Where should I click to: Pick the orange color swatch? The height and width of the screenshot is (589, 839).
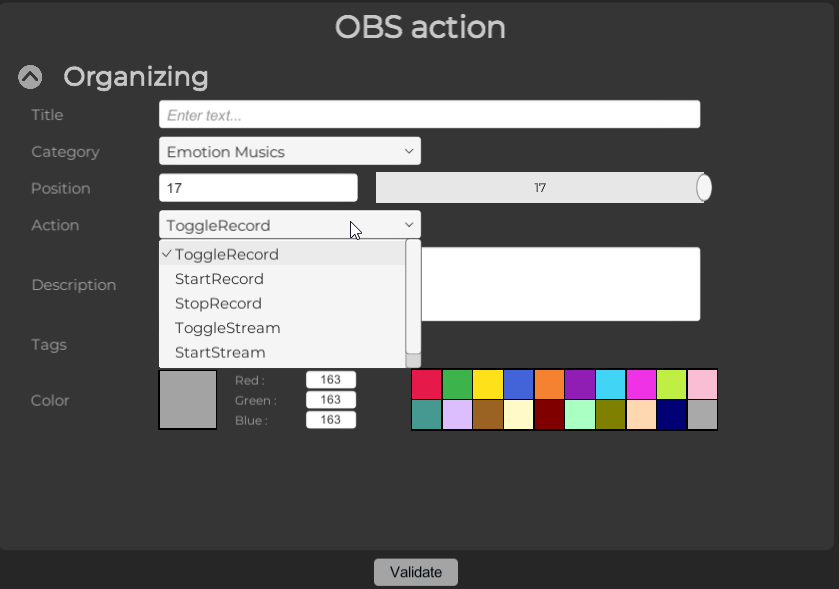(x=549, y=384)
